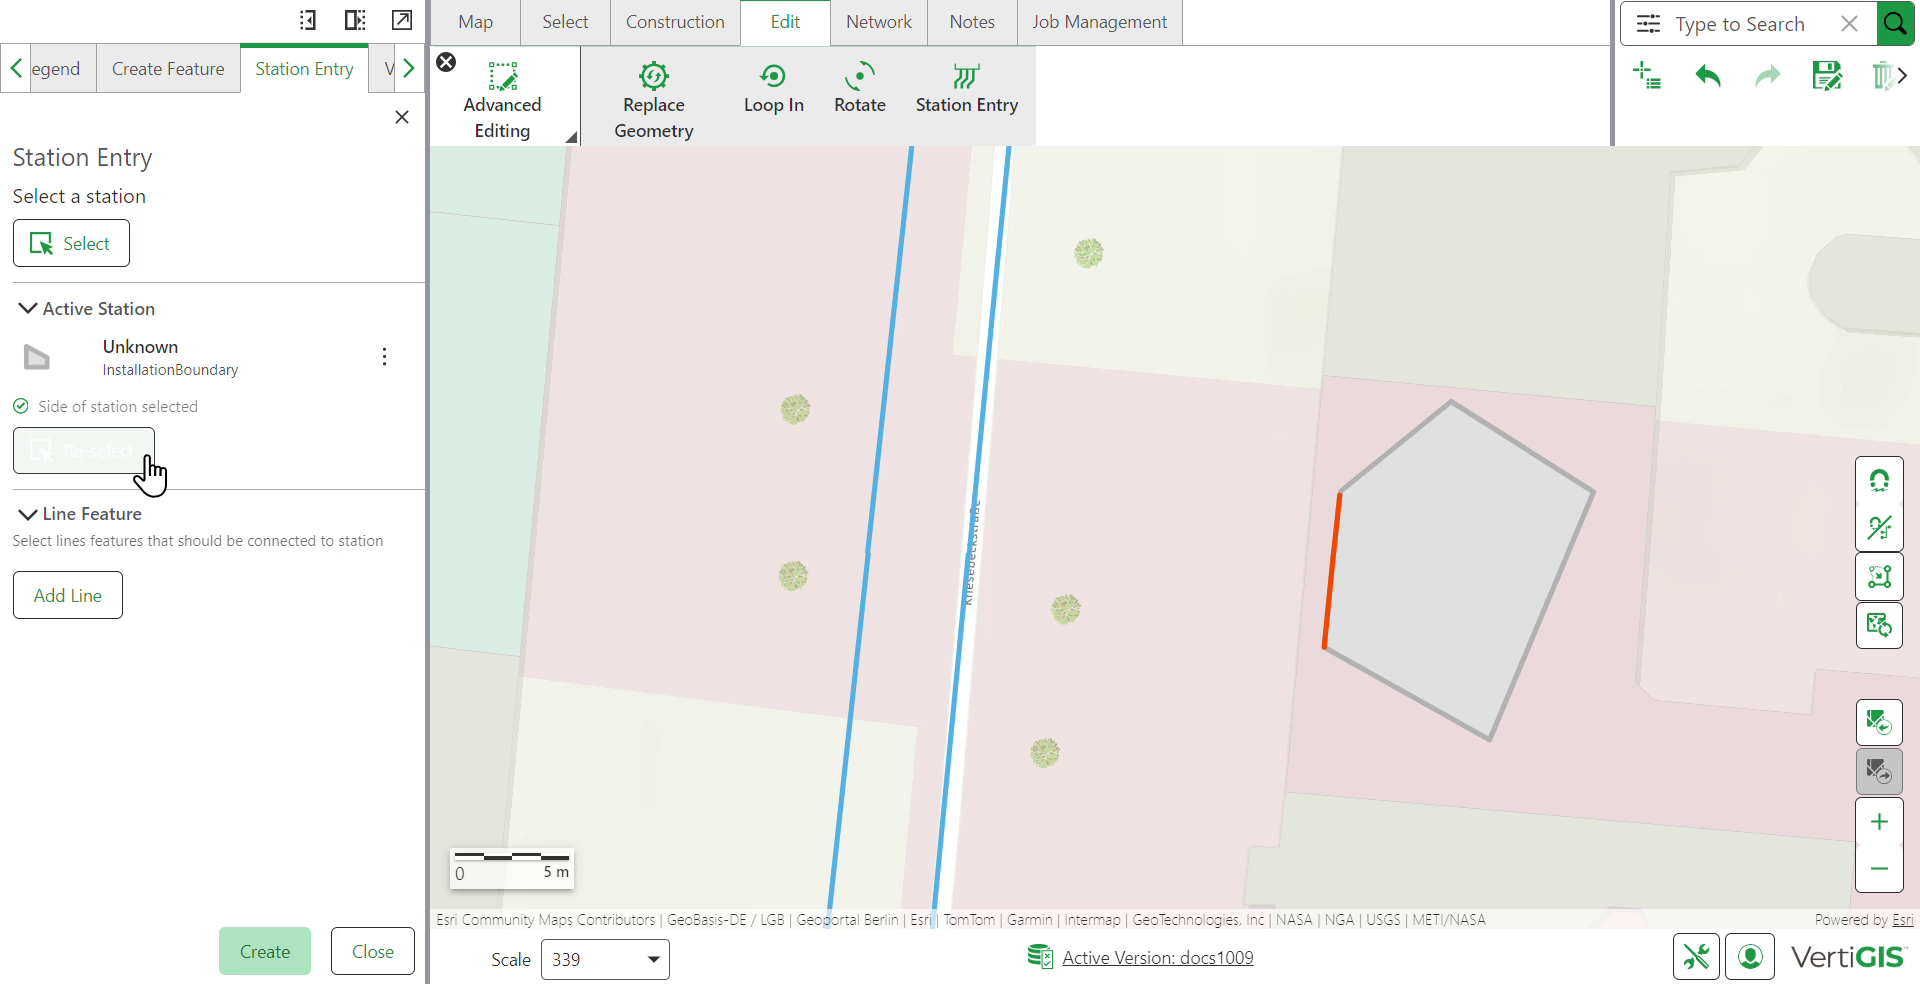
Task: Open the user profile icon
Action: pos(1750,957)
